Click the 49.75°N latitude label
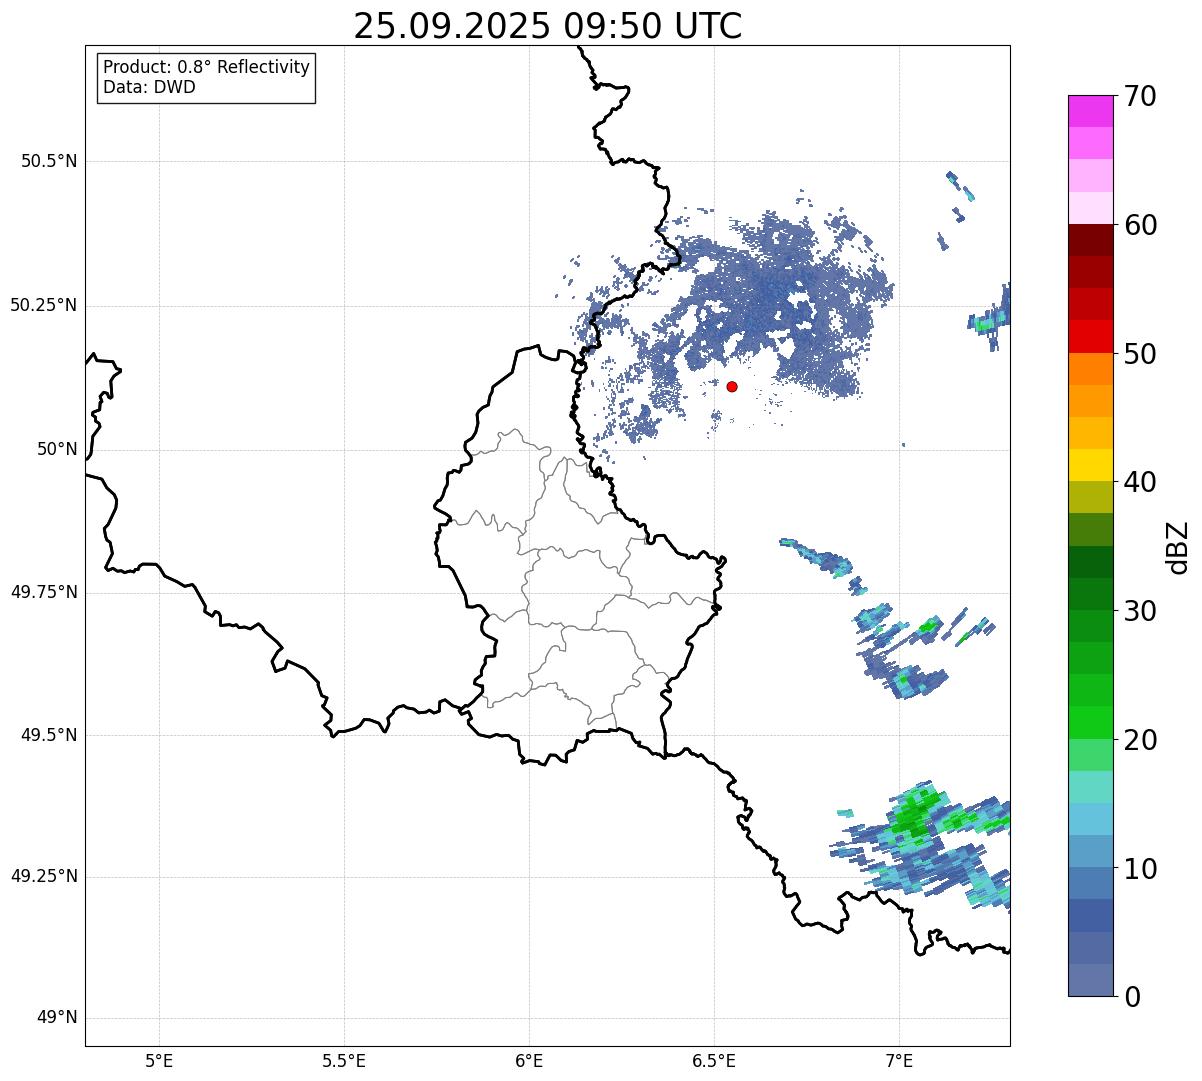 click(x=44, y=592)
